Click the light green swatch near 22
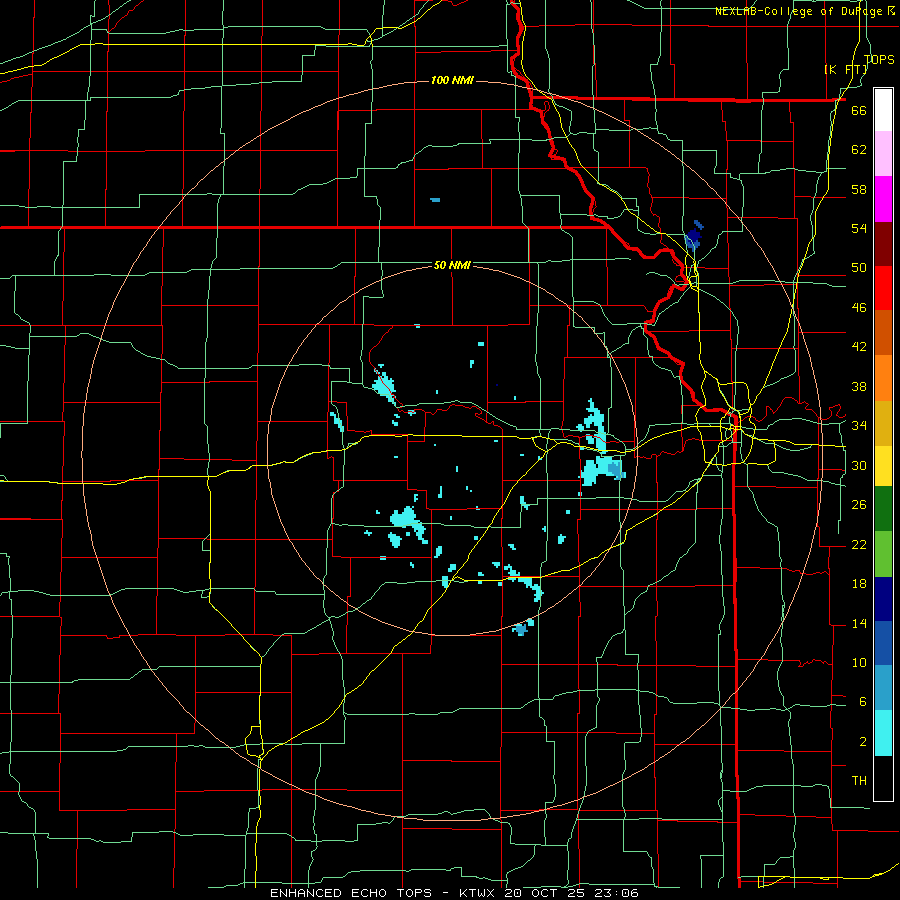The height and width of the screenshot is (900, 900). (883, 554)
